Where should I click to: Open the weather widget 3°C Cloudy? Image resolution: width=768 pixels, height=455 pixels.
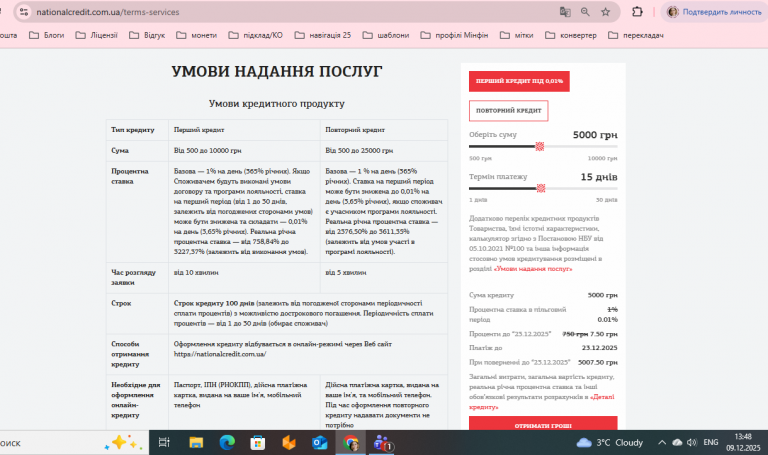click(610, 443)
